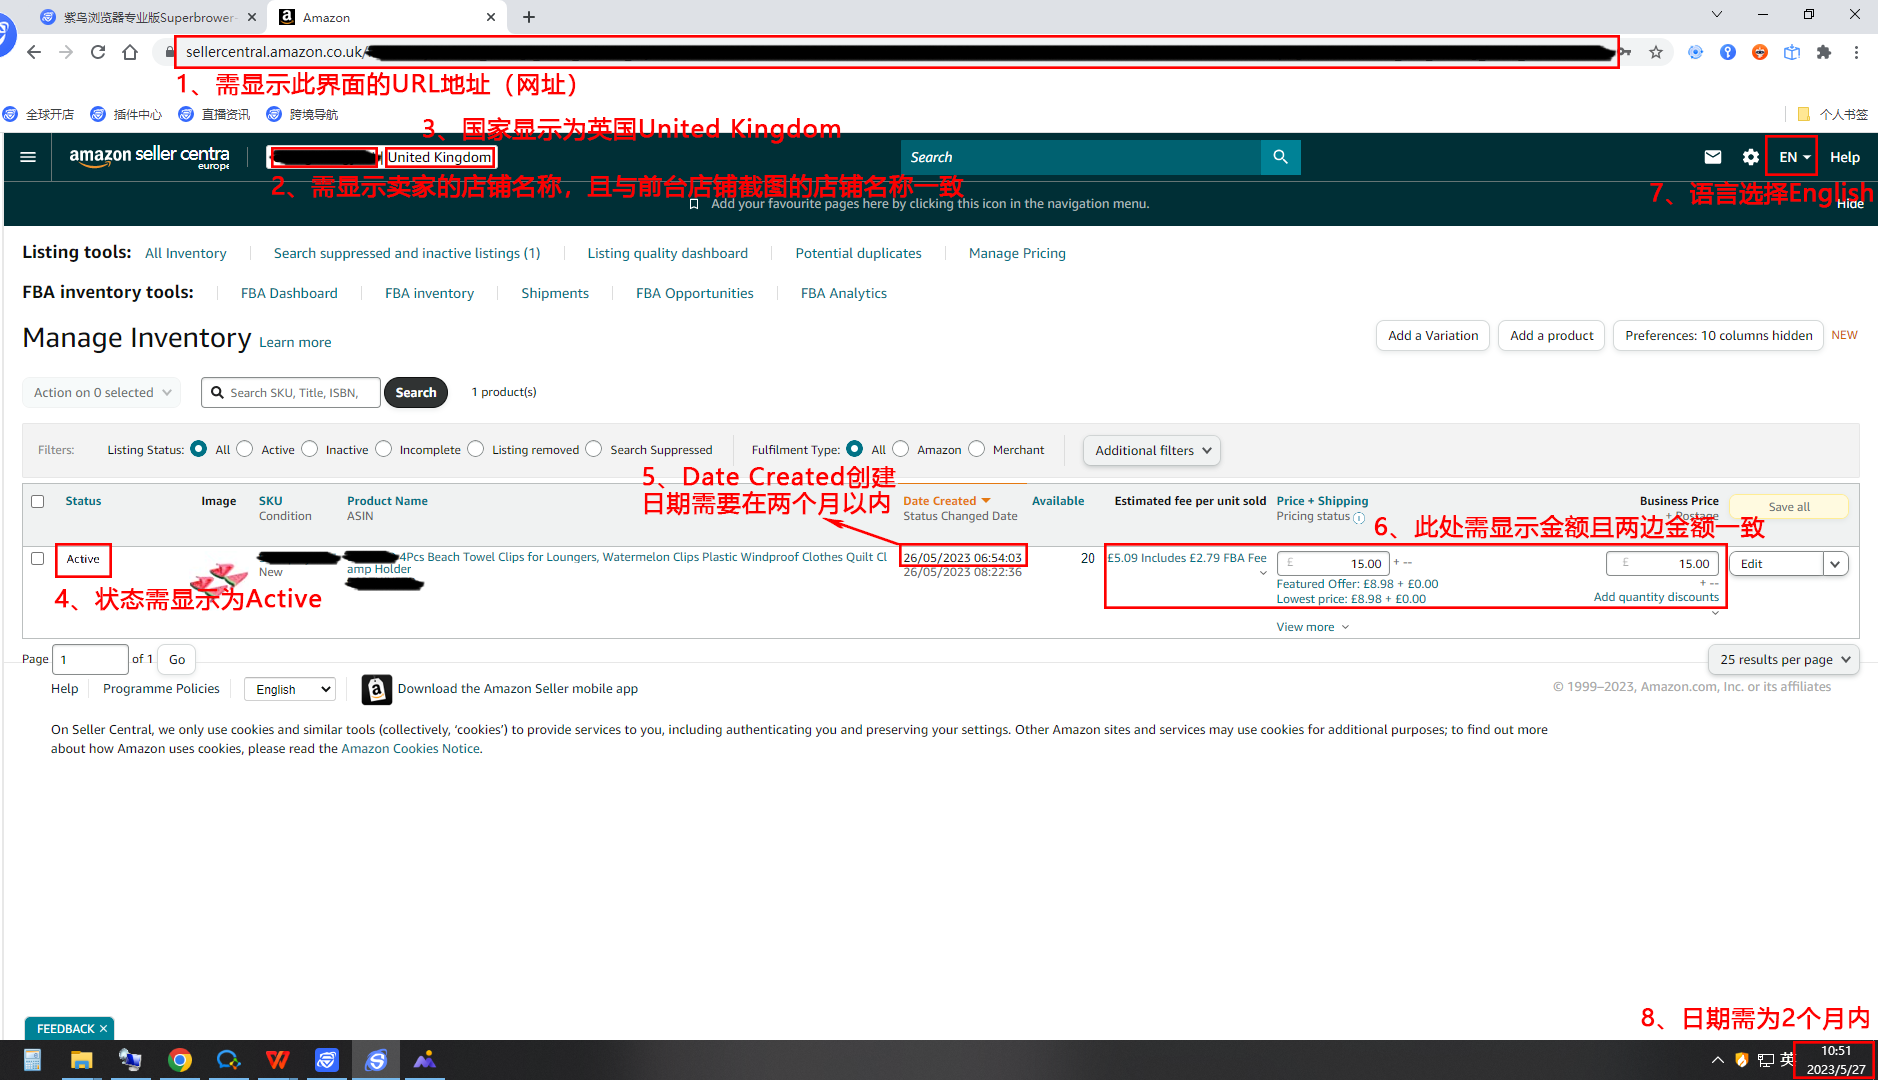Open the messages envelope icon
Image resolution: width=1878 pixels, height=1080 pixels.
point(1712,157)
